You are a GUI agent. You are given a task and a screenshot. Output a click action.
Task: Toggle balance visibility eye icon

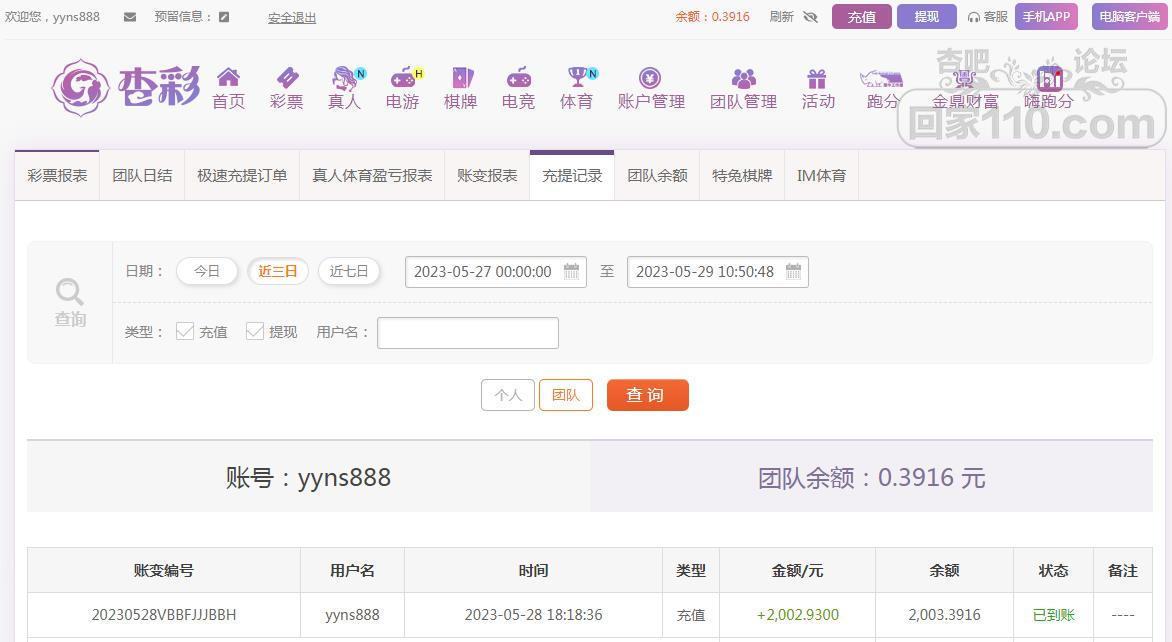(x=810, y=17)
